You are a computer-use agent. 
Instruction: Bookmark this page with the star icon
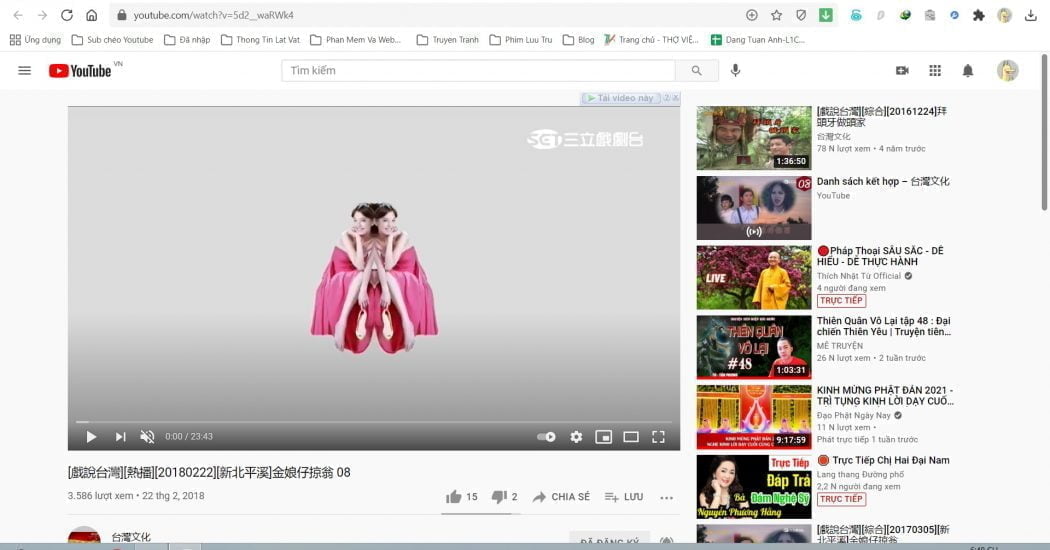(776, 15)
